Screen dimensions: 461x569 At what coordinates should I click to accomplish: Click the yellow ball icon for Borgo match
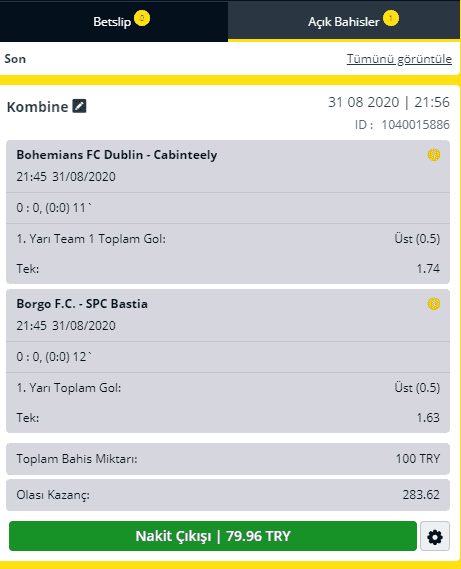(434, 303)
